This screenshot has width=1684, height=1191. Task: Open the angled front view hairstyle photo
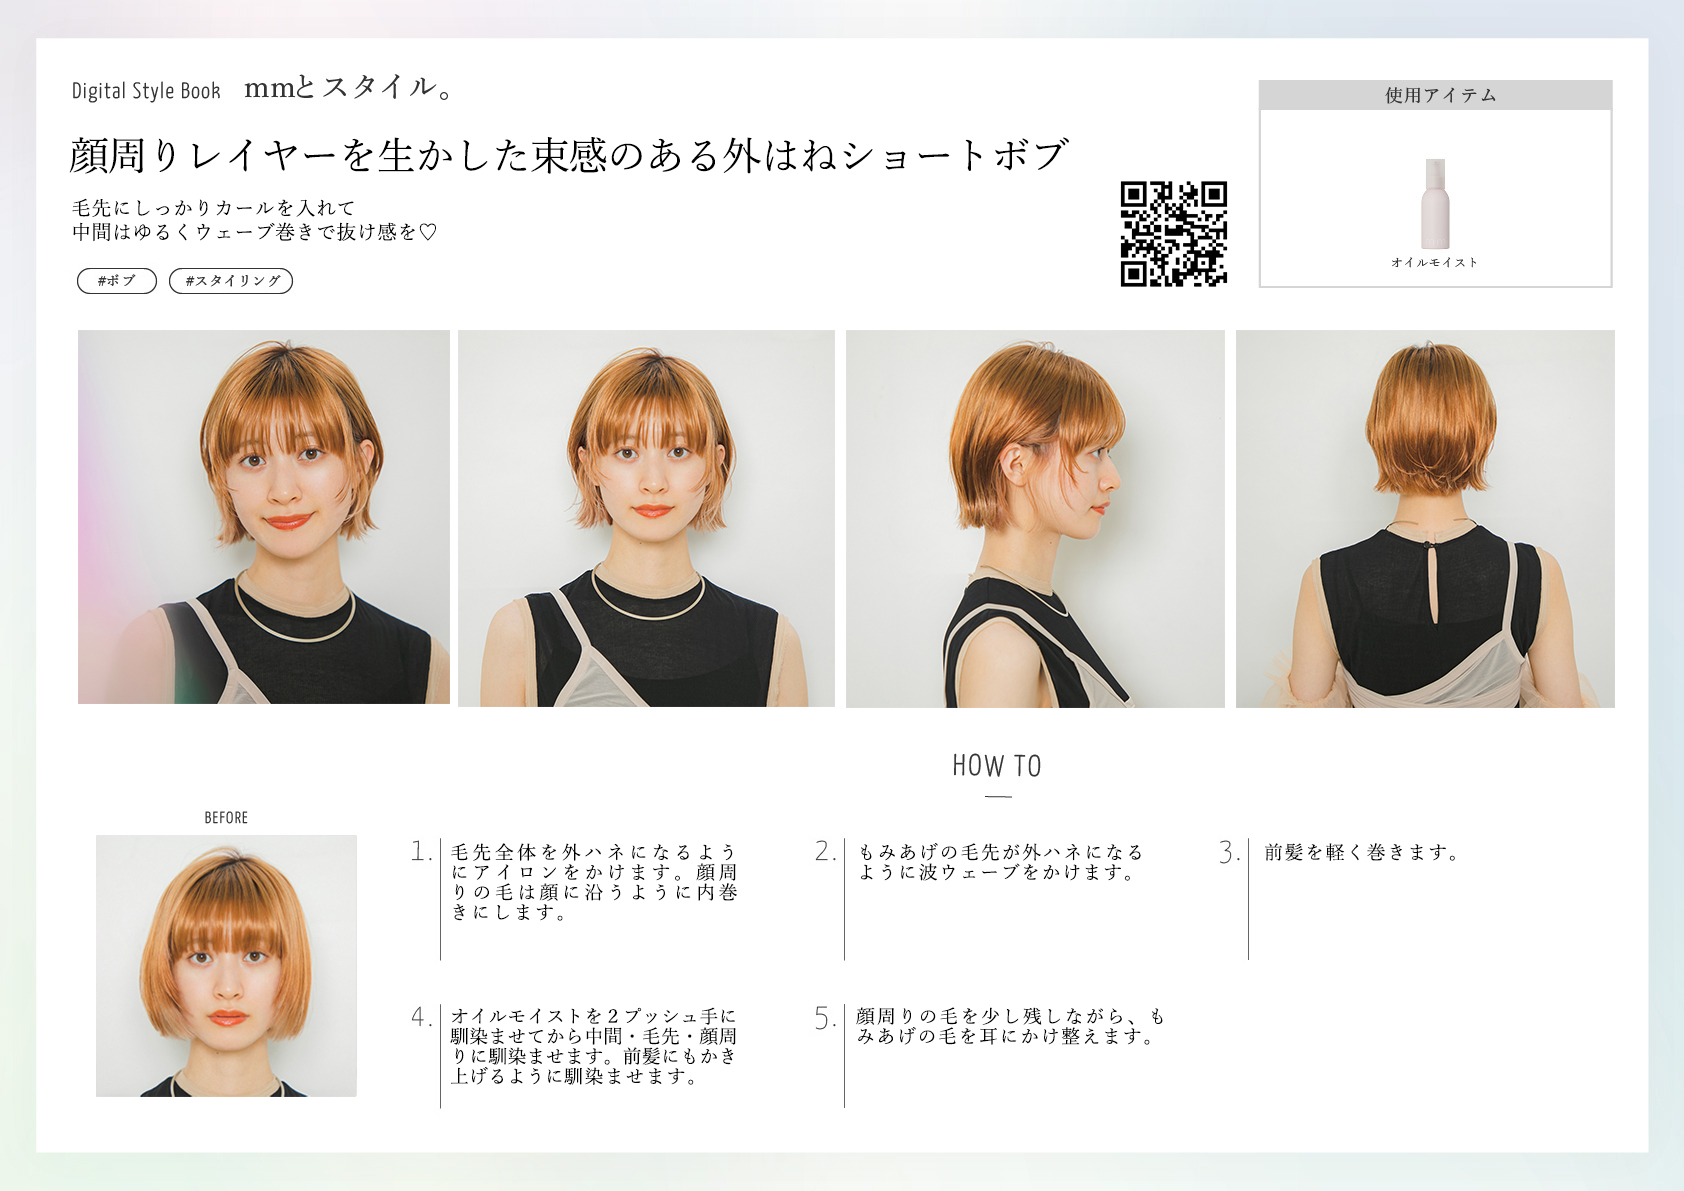tap(264, 517)
